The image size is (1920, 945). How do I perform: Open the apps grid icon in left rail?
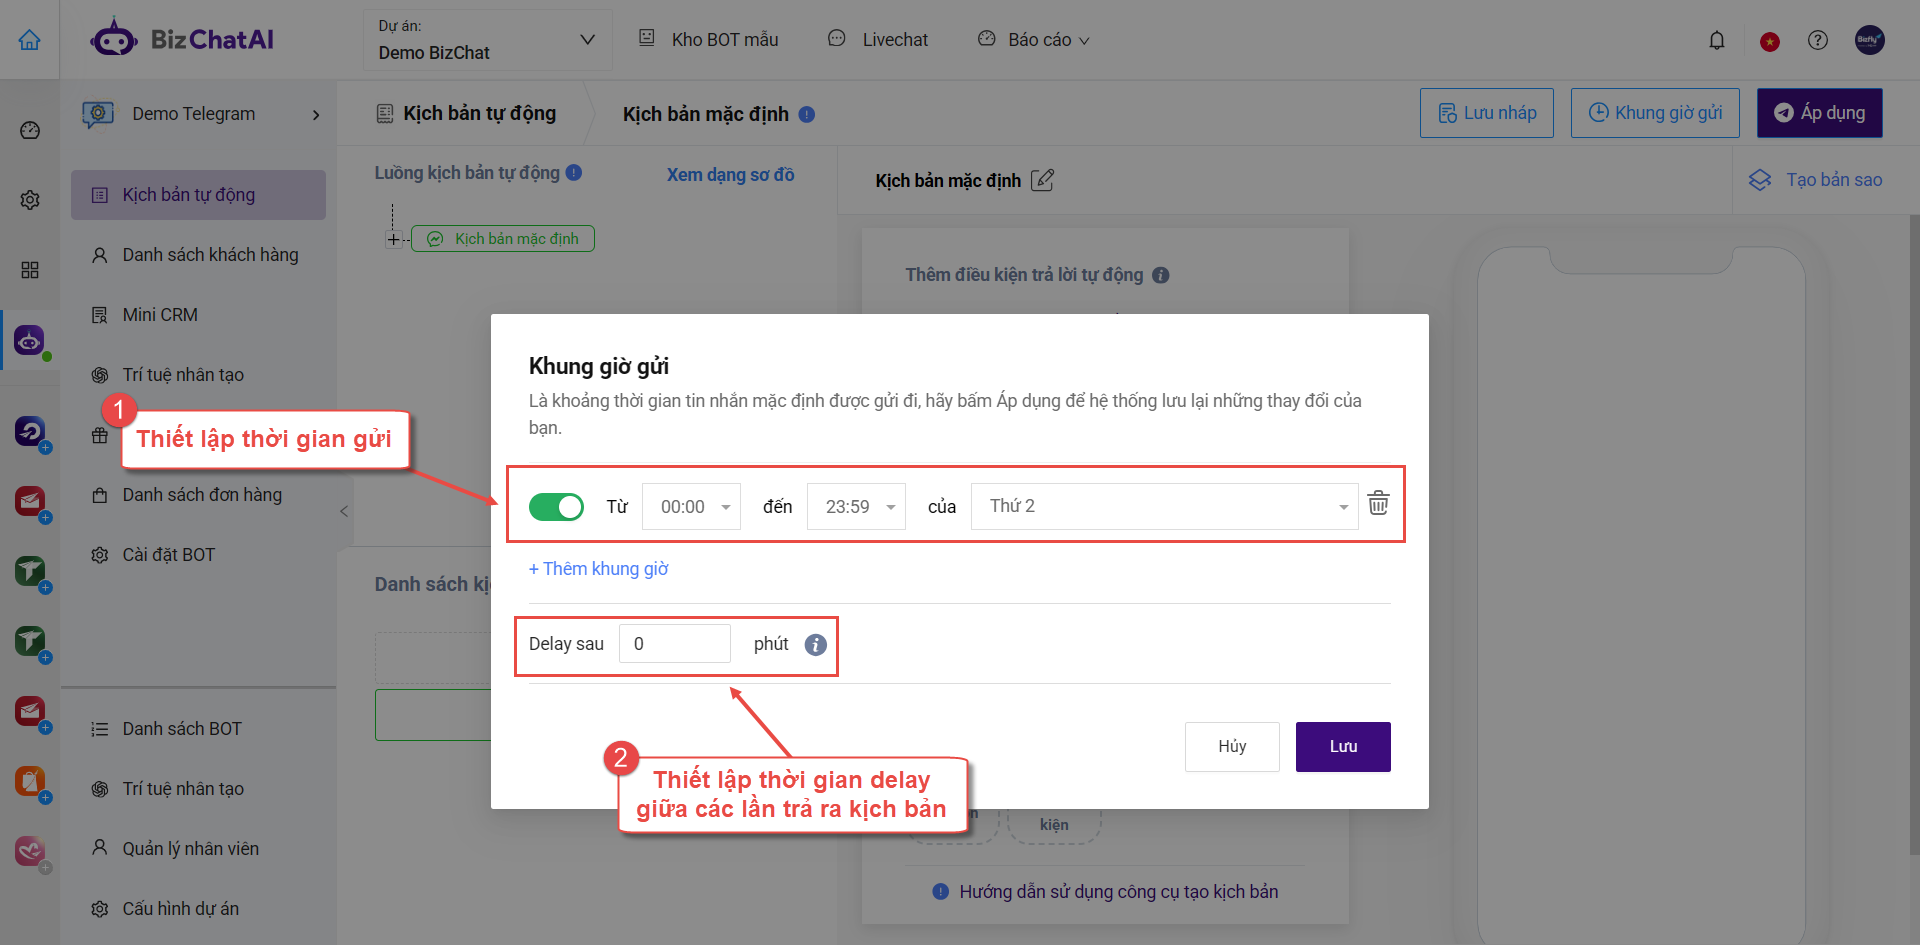(x=30, y=270)
